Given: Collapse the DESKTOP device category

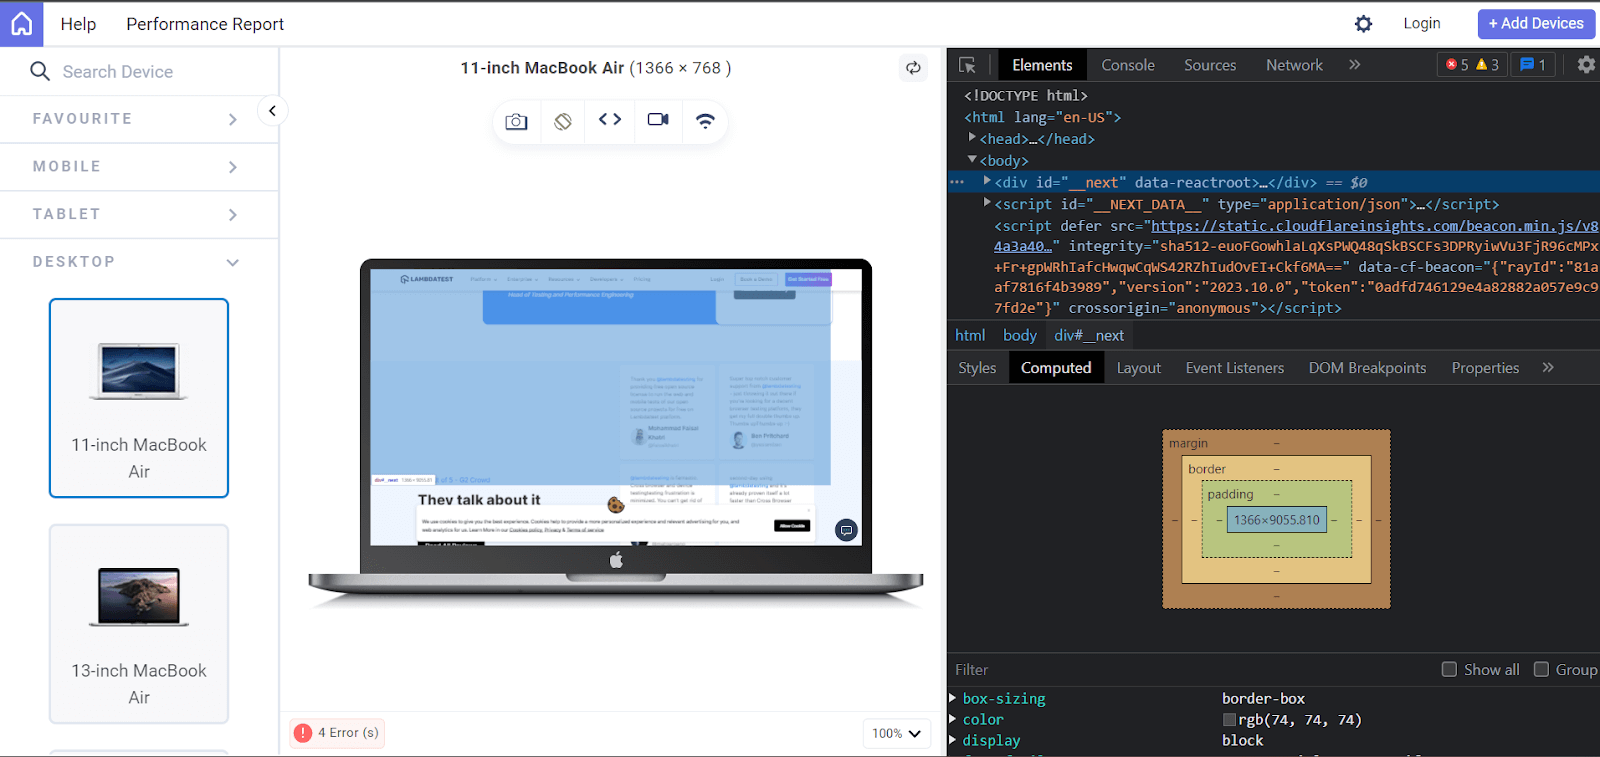Looking at the screenshot, I should (x=139, y=262).
